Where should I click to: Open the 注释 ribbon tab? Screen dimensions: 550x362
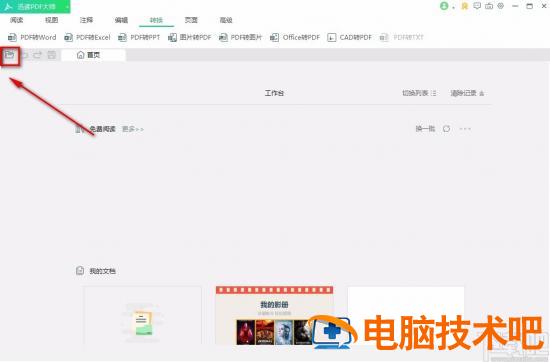[86, 20]
